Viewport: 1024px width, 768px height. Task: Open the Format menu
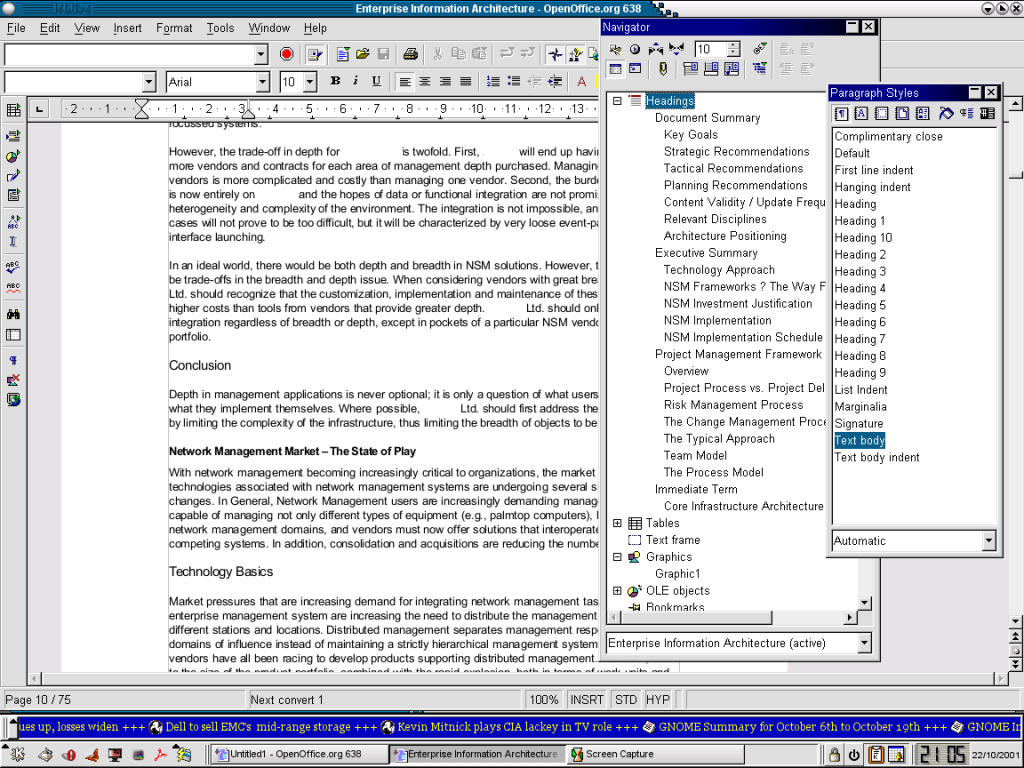[x=174, y=28]
